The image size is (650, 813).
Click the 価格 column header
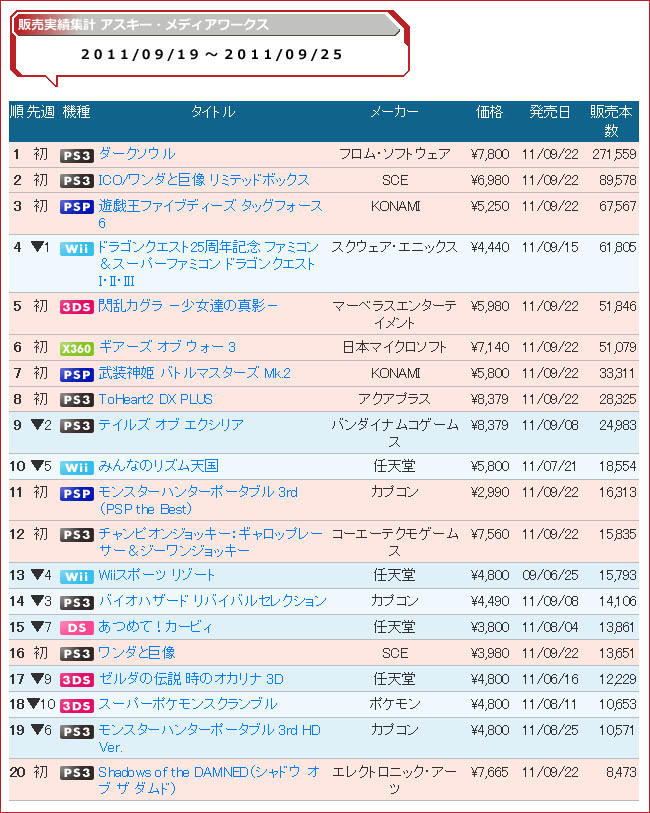point(489,111)
